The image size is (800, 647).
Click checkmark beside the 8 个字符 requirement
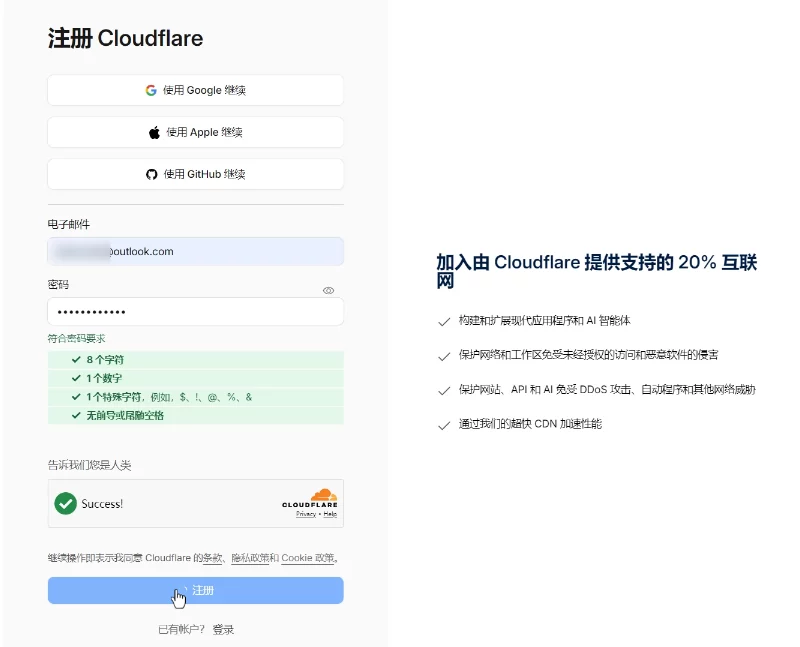tap(76, 359)
